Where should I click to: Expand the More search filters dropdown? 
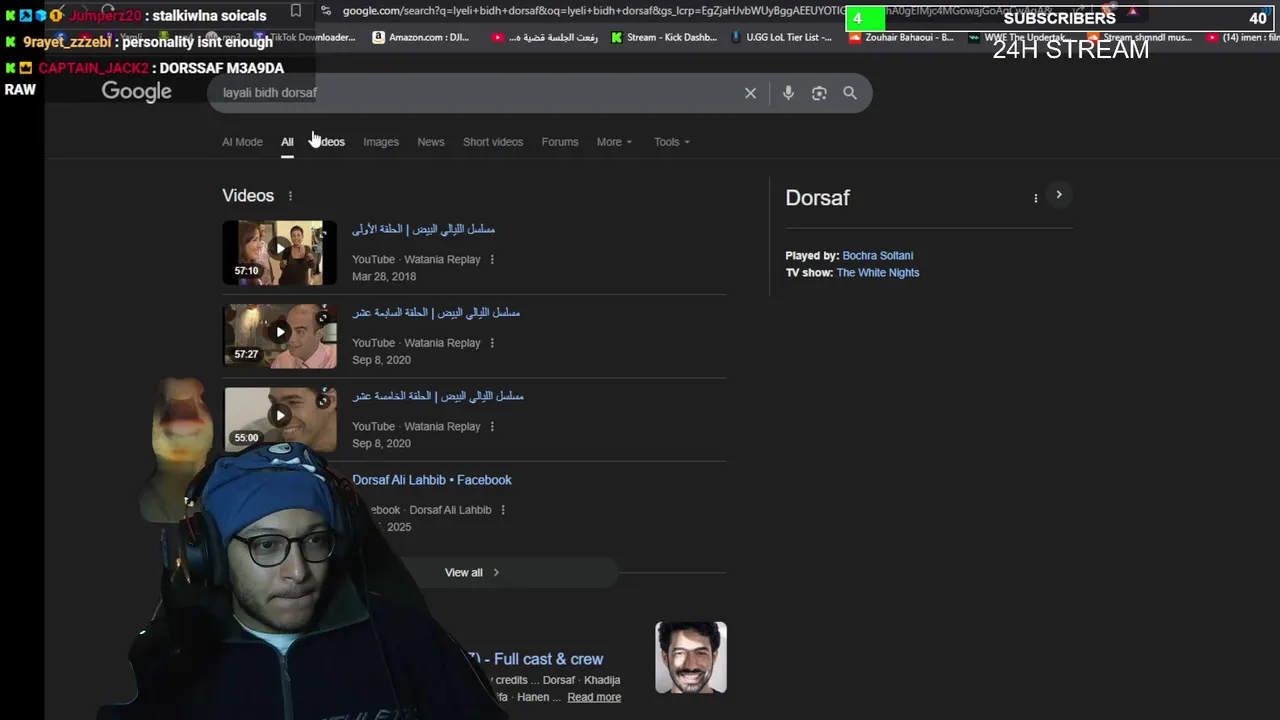pyautogui.click(x=614, y=142)
